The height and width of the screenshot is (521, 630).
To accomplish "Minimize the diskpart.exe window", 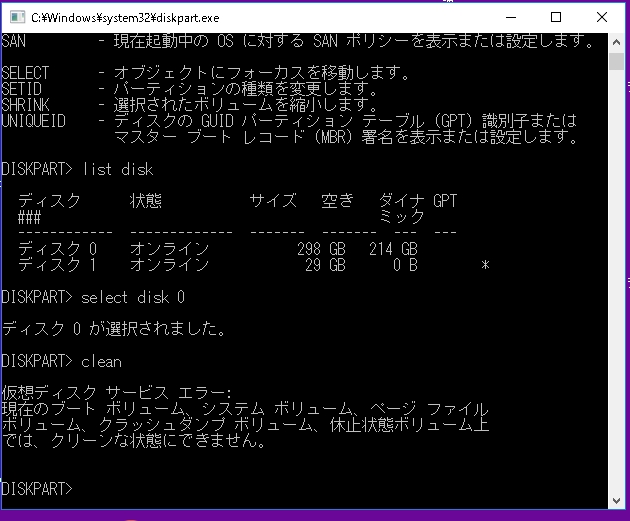I will [511, 17].
